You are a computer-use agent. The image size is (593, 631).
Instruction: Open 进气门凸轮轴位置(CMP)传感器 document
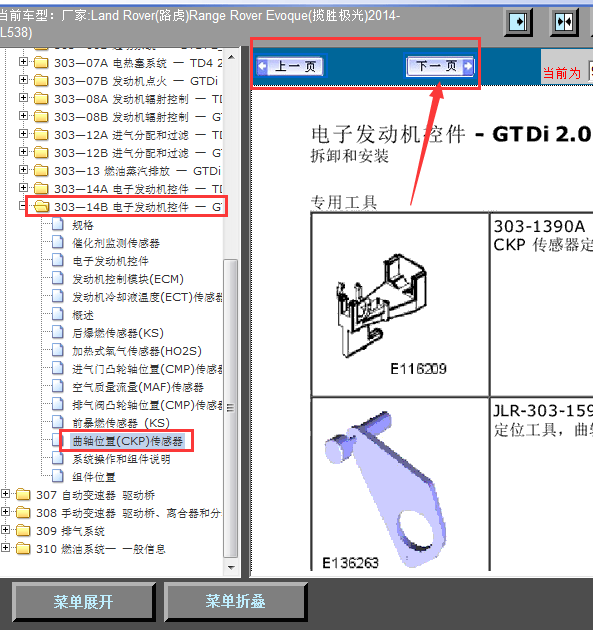click(x=147, y=369)
